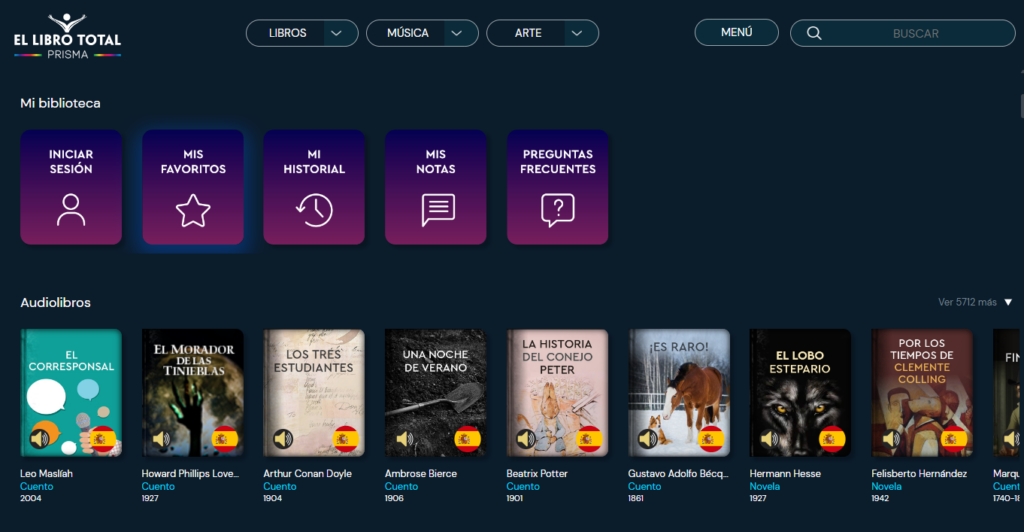The image size is (1024, 532).
Task: Click the page vertical scrollbar thumb
Action: click(x=1021, y=106)
